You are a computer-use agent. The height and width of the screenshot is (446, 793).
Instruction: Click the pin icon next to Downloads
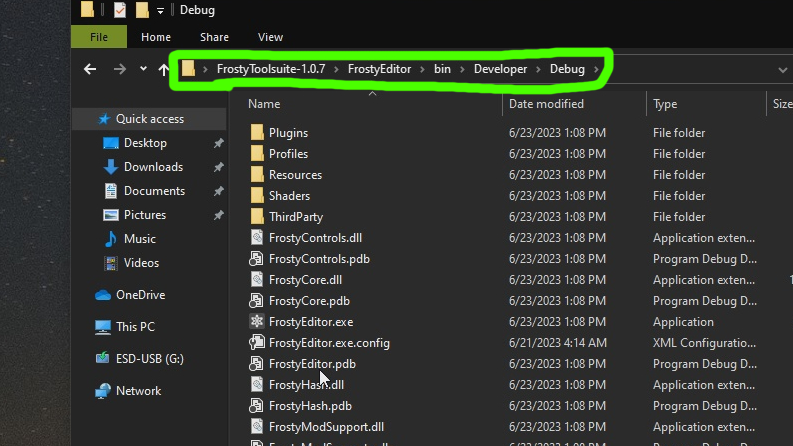[x=218, y=167]
